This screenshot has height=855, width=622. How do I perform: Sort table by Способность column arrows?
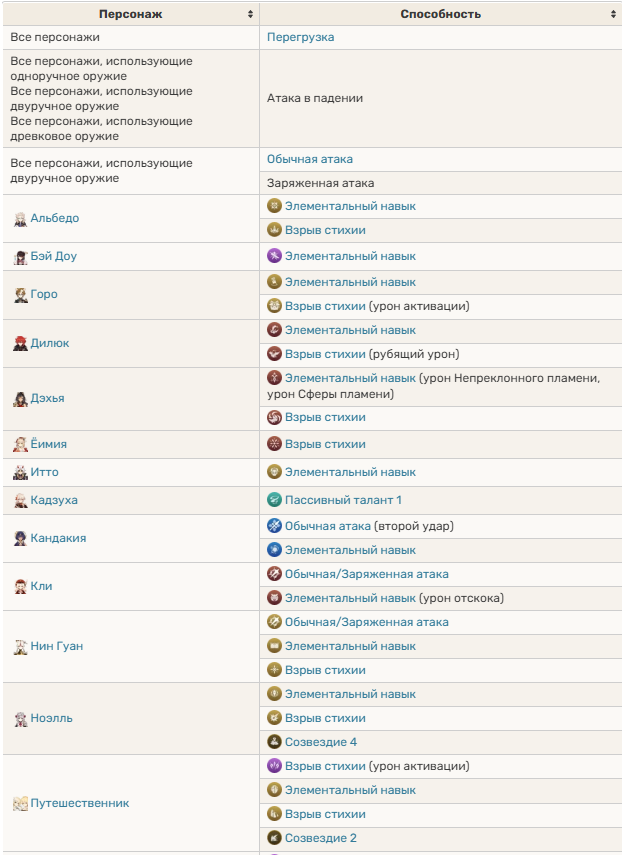(x=613, y=14)
